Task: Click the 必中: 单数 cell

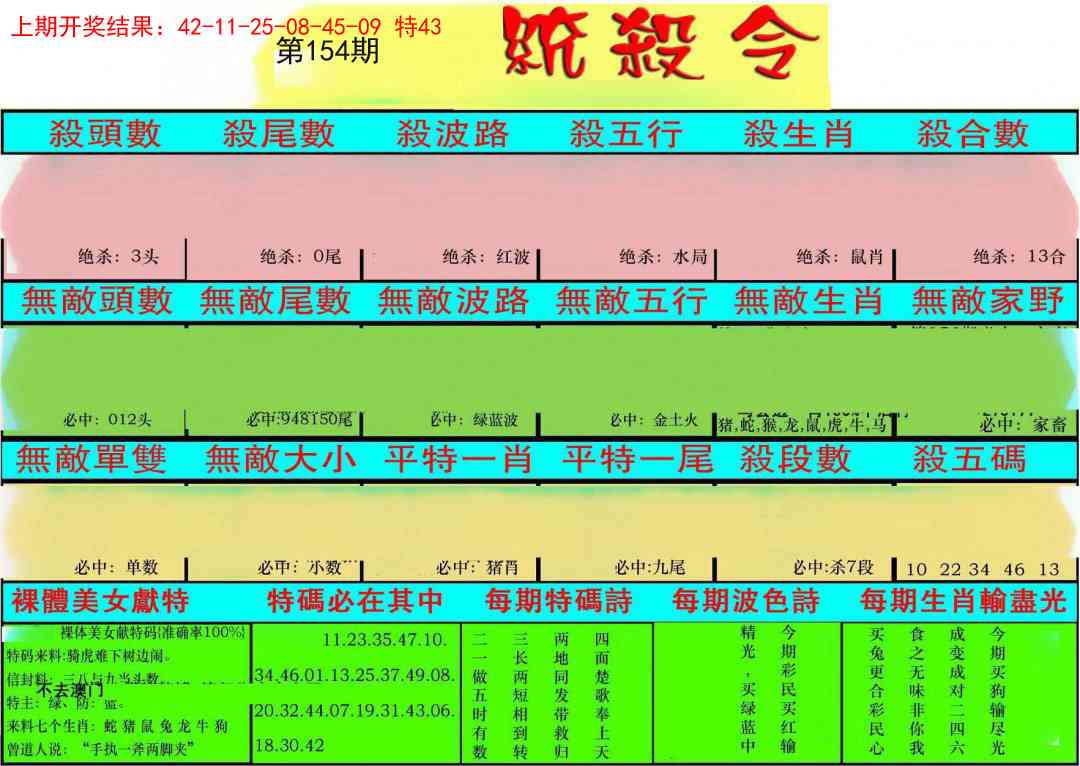Action: pos(117,568)
